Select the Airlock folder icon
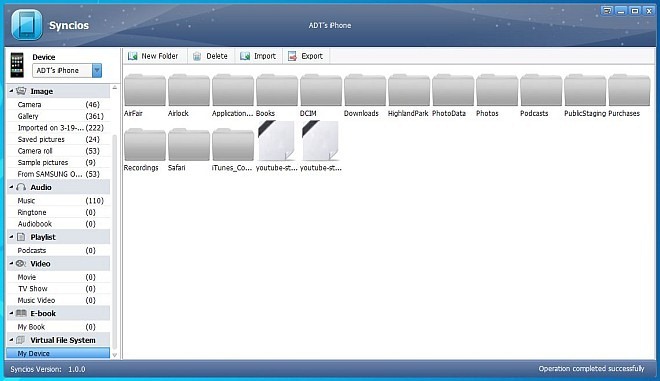This screenshot has height=381, width=660. coord(189,90)
